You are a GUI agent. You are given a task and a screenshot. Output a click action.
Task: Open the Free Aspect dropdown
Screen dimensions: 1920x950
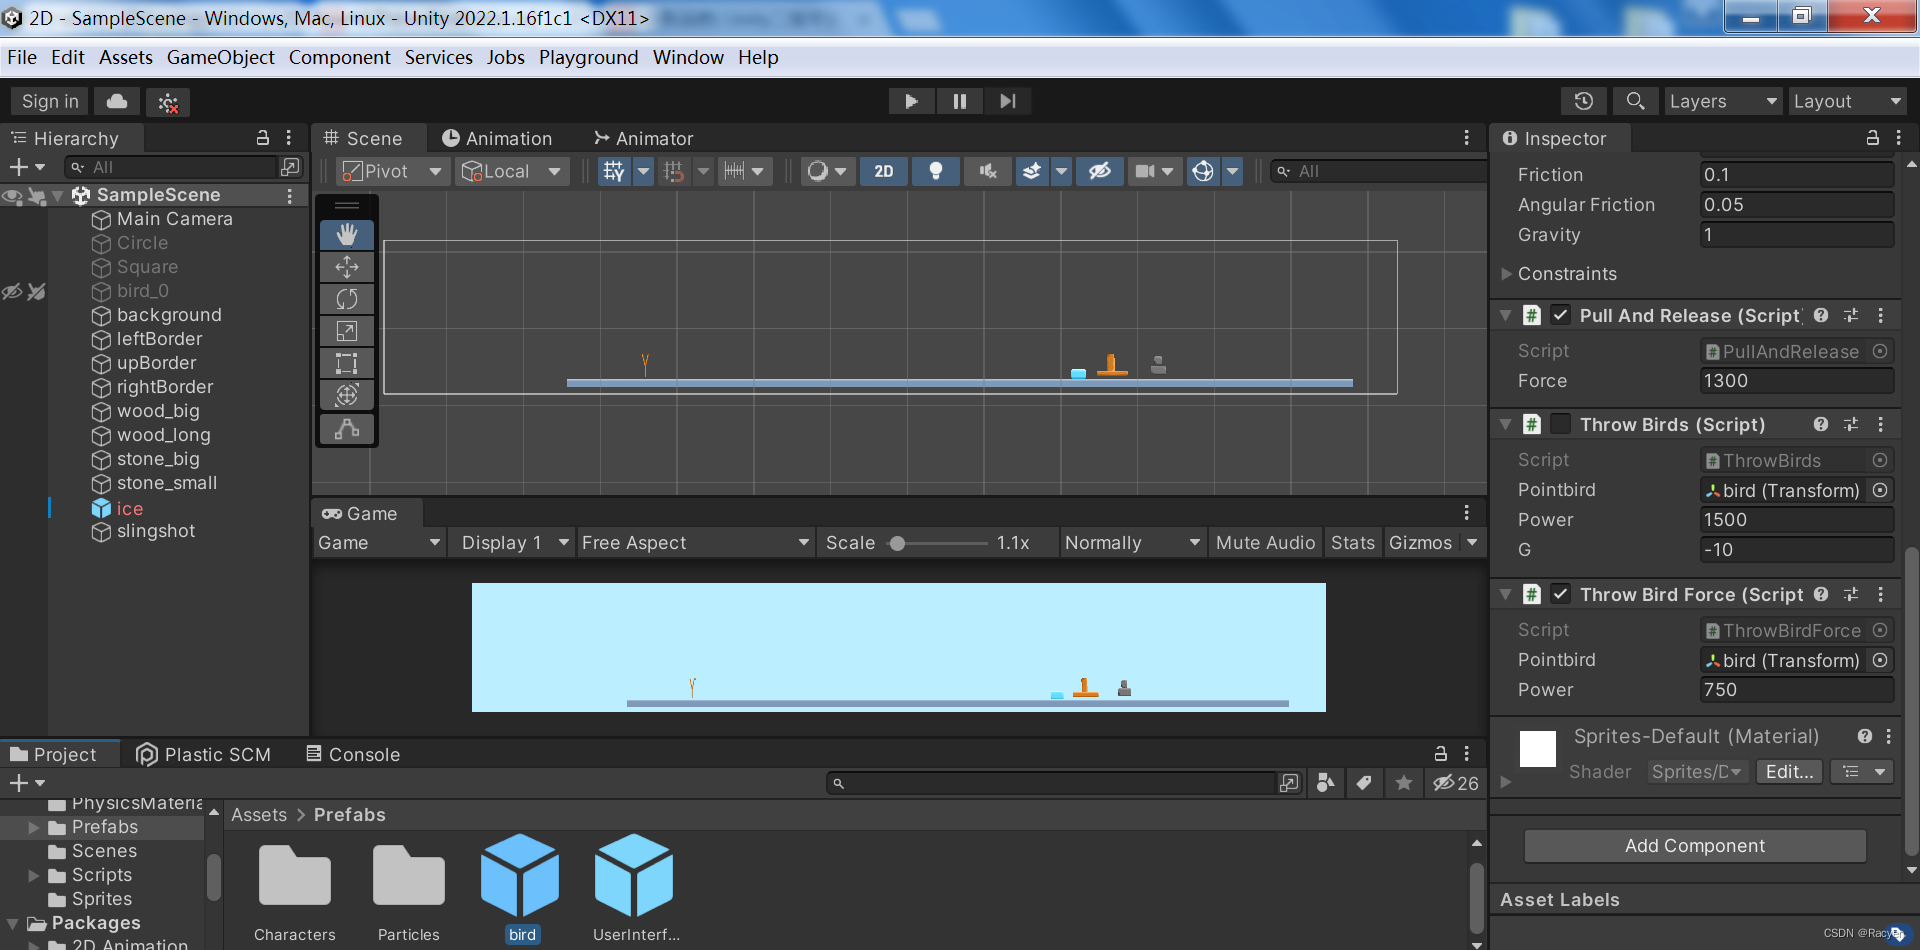pyautogui.click(x=695, y=542)
